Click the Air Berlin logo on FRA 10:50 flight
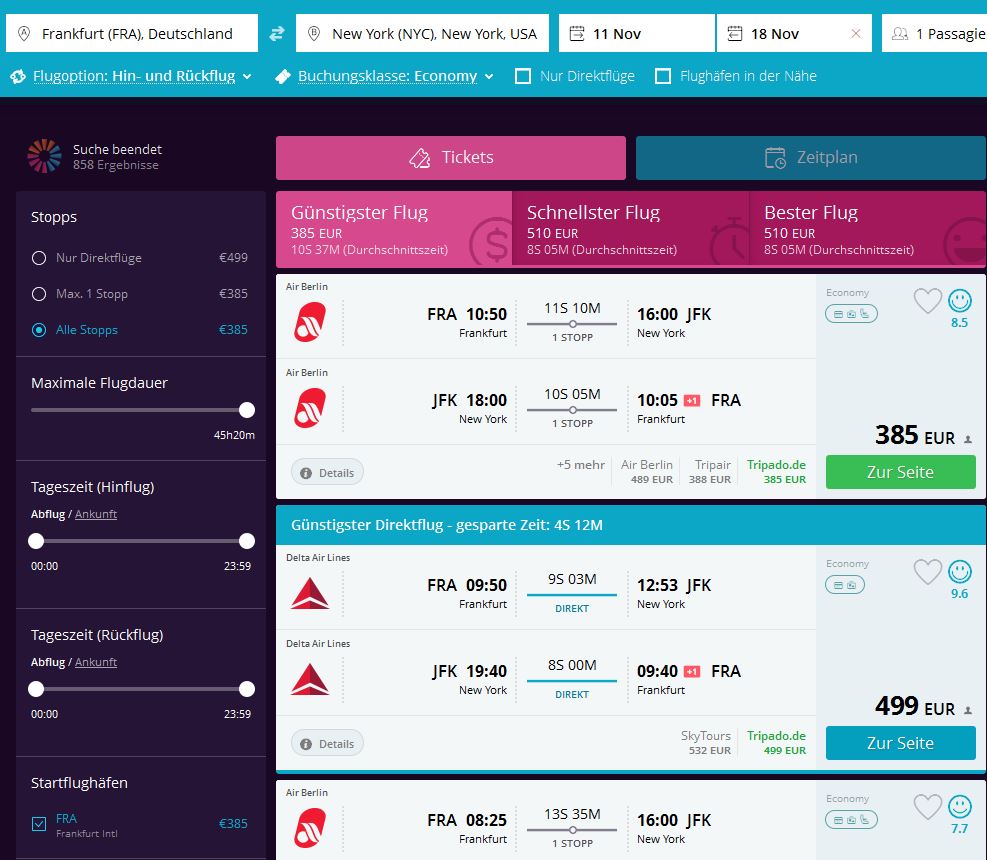Image resolution: width=987 pixels, height=860 pixels. tap(310, 322)
